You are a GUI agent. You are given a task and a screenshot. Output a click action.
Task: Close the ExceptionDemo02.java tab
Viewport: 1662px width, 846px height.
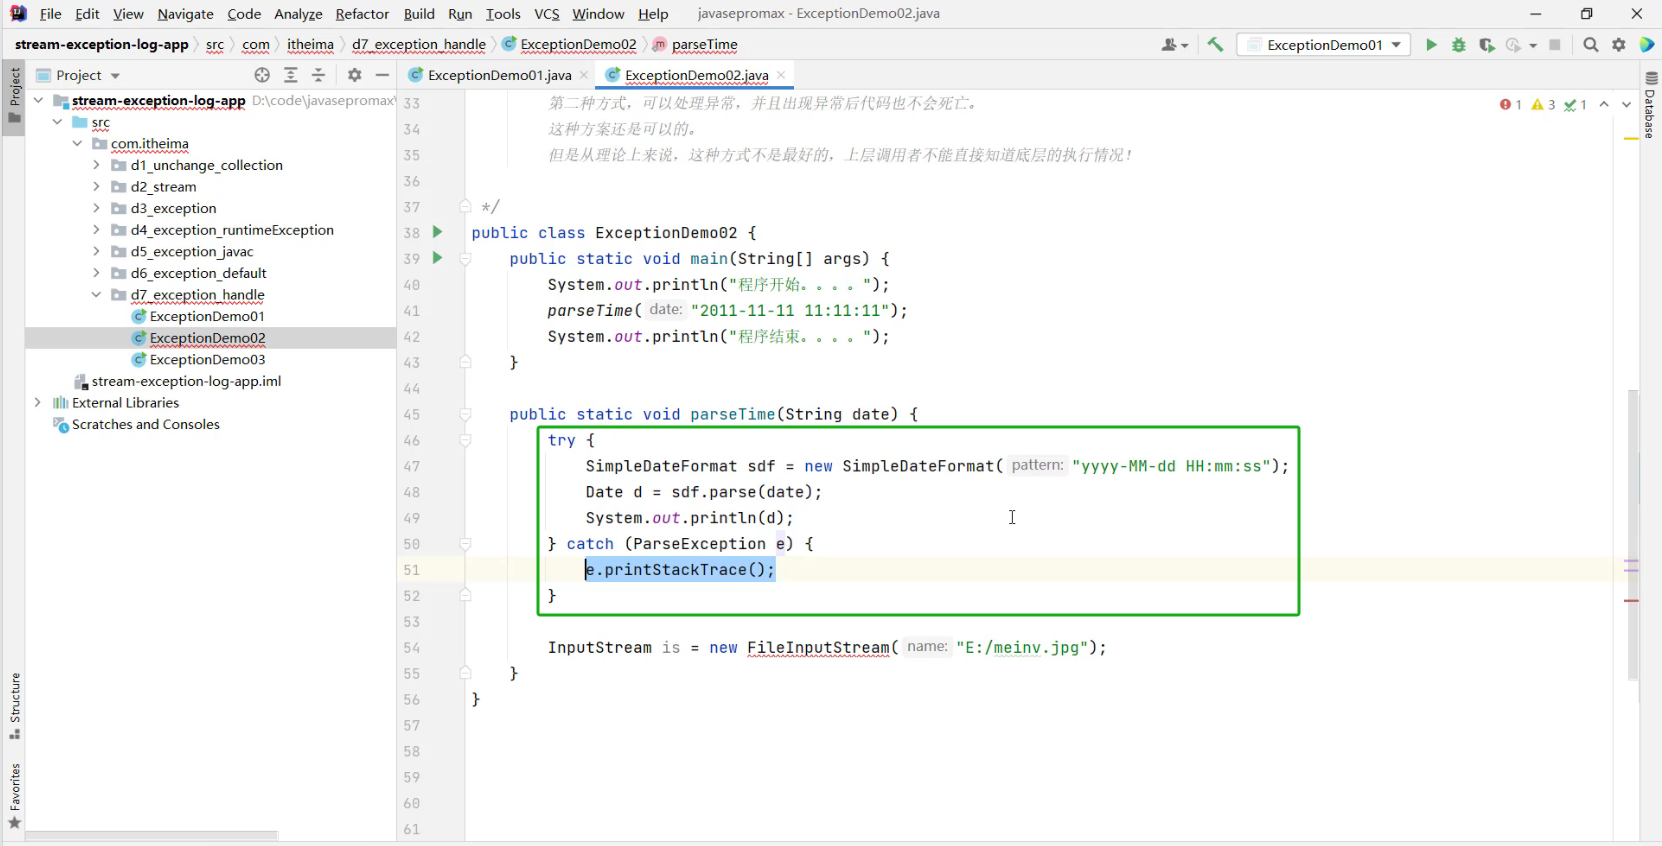click(x=781, y=75)
